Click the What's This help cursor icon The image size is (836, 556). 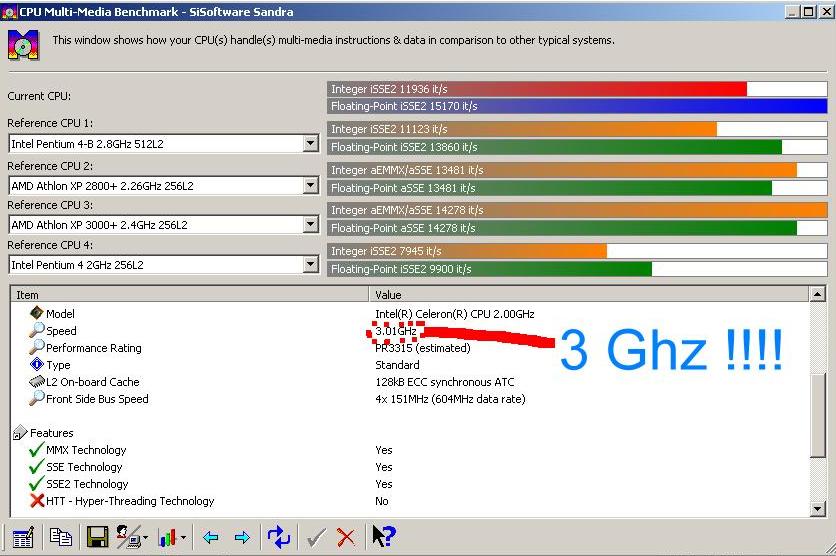pyautogui.click(x=383, y=536)
